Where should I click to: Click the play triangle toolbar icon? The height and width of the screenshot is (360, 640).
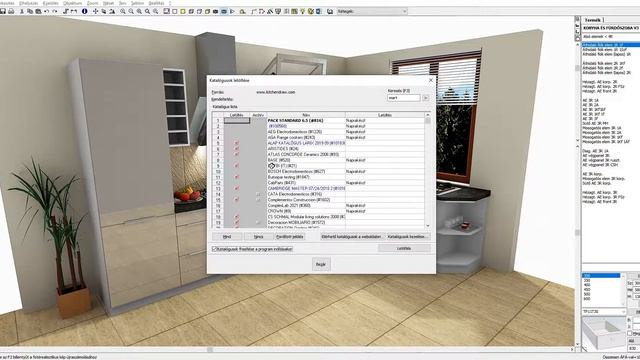click(232, 11)
